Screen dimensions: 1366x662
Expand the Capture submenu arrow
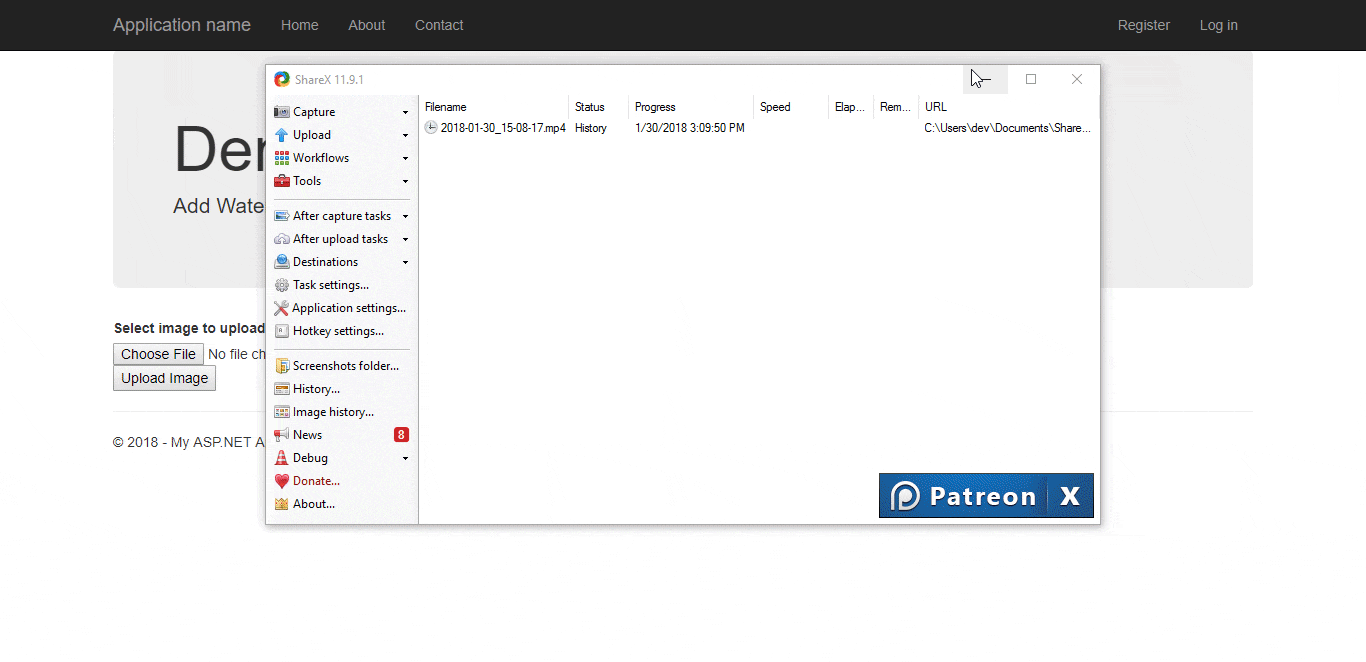coord(405,113)
